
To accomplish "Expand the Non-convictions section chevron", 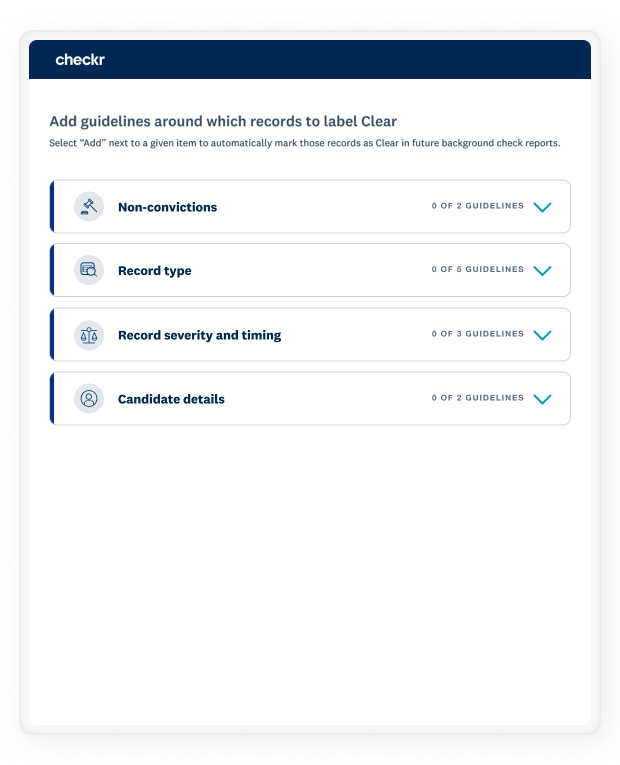I will coord(542,207).
